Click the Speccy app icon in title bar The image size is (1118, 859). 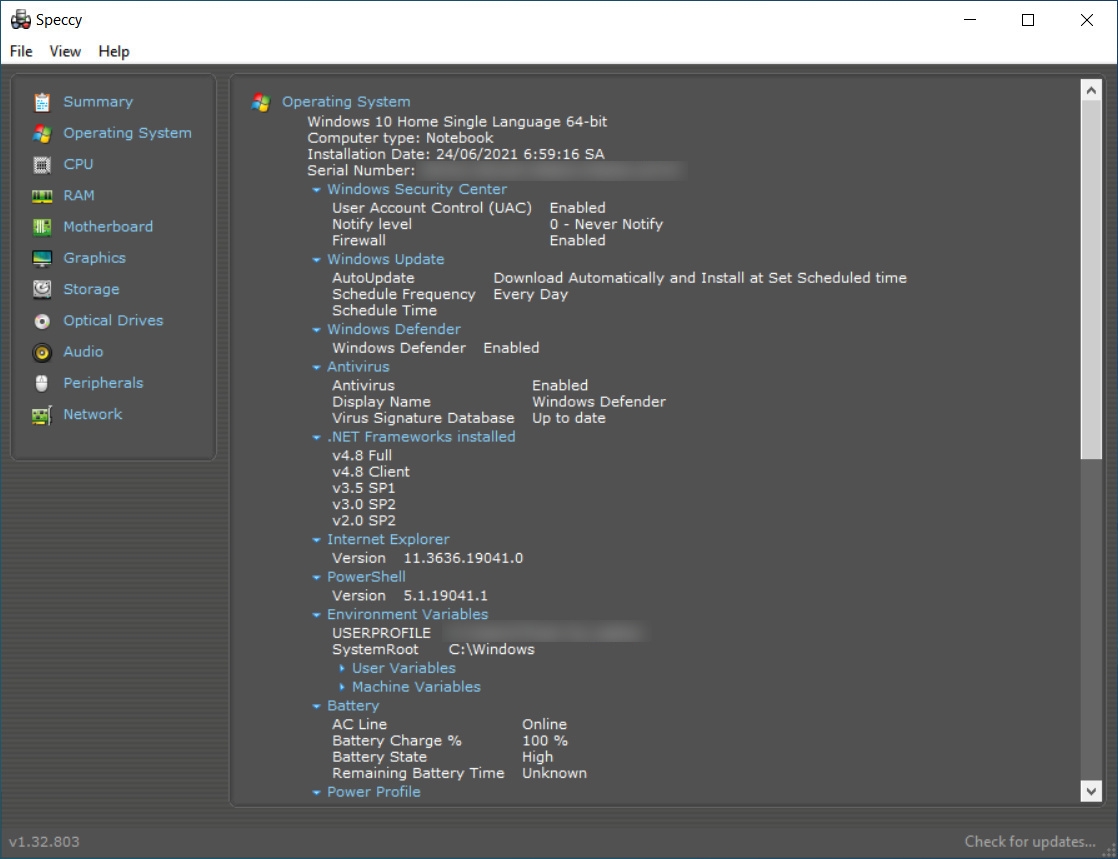point(21,19)
